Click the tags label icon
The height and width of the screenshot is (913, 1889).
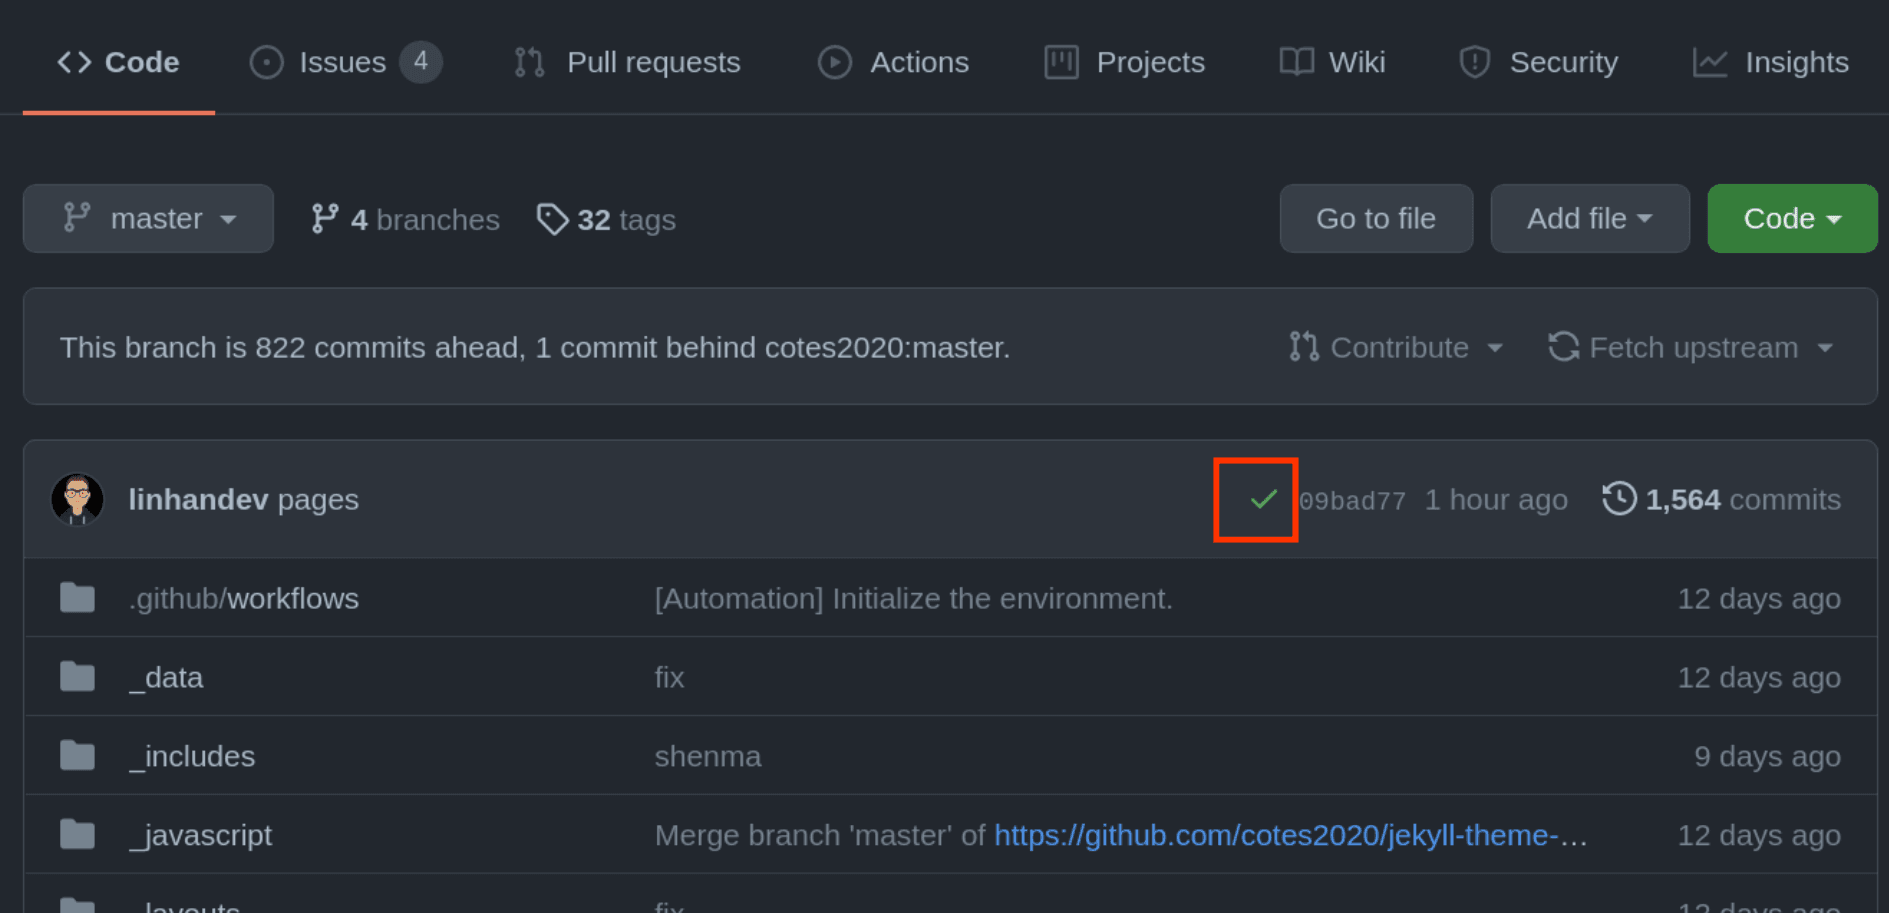coord(552,219)
